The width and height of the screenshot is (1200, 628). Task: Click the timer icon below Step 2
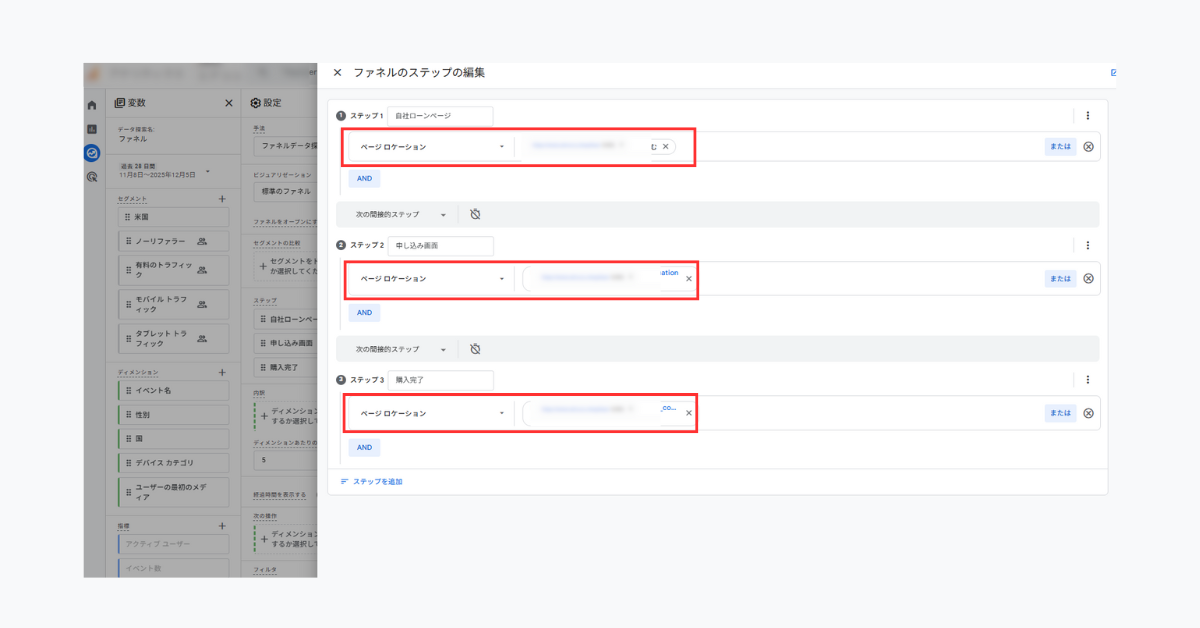click(475, 349)
